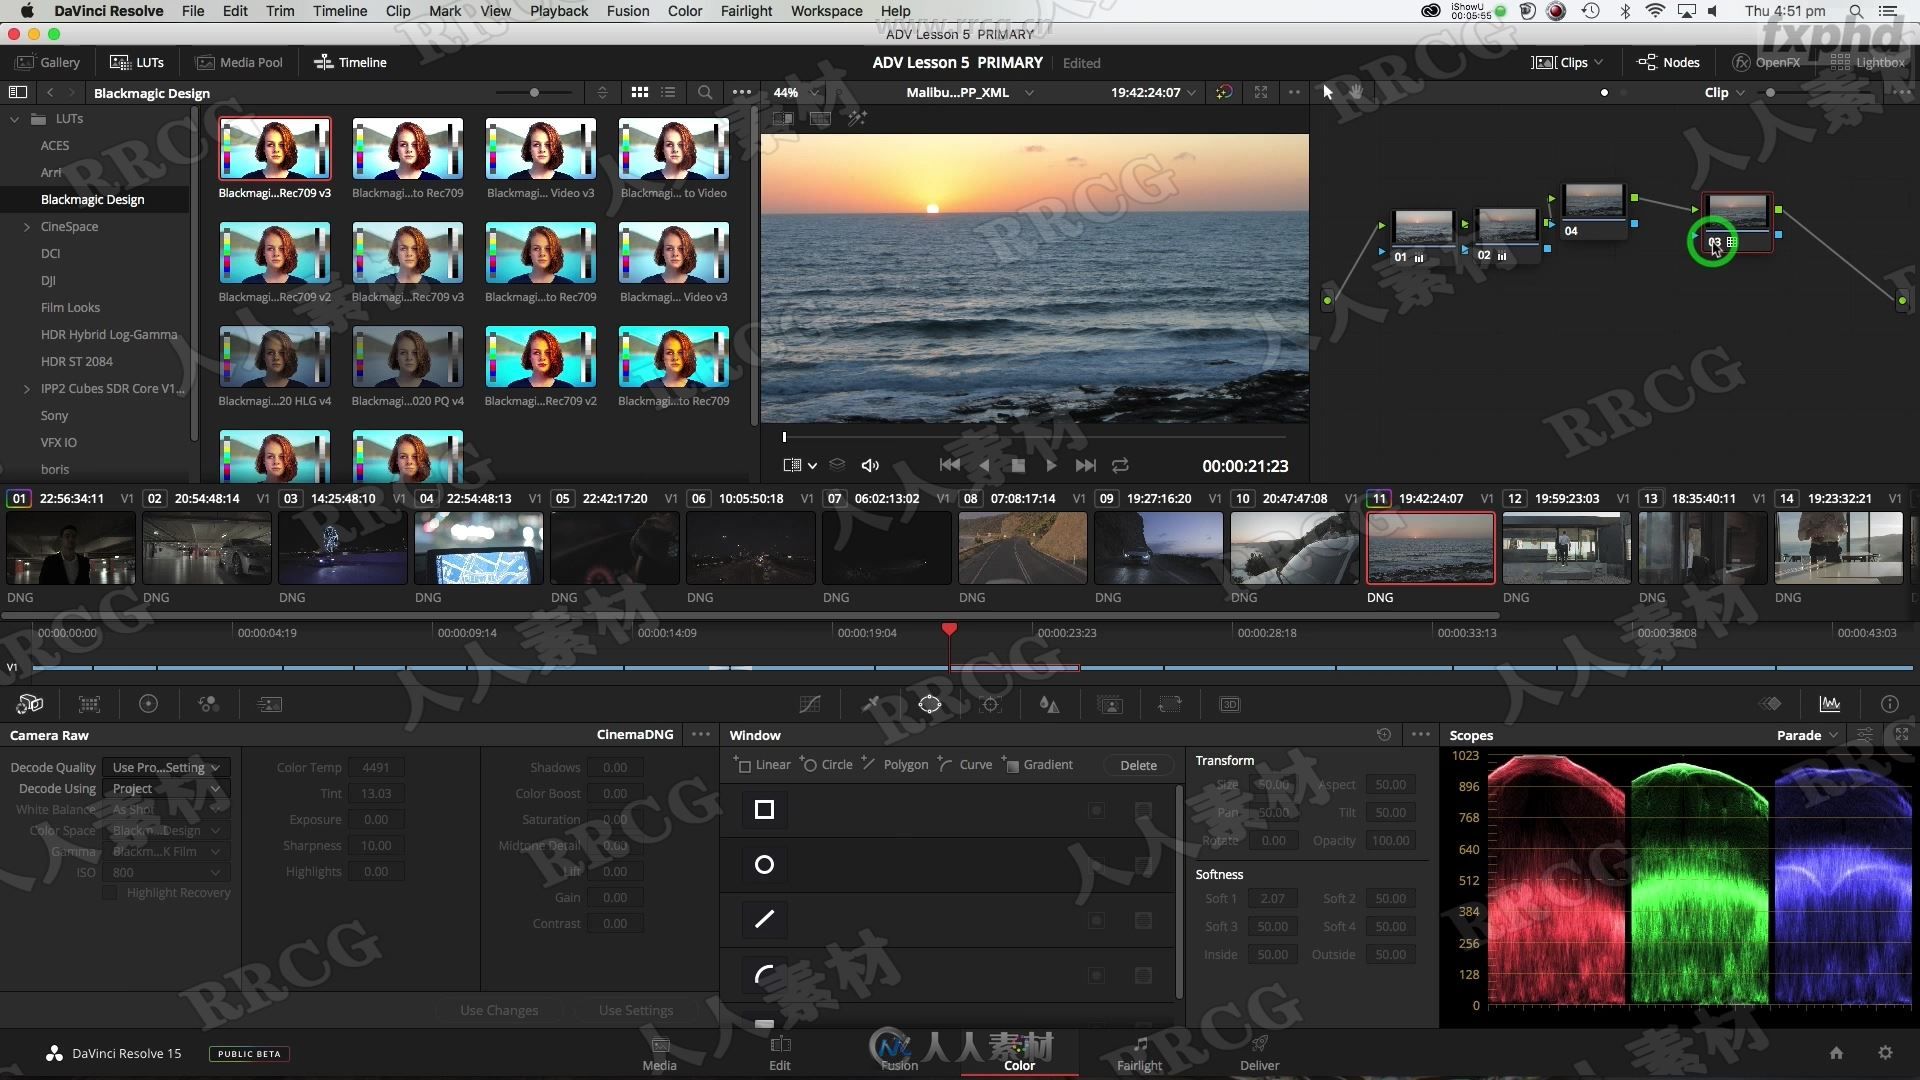
Task: Select the Power Window palette icon
Action: (930, 704)
